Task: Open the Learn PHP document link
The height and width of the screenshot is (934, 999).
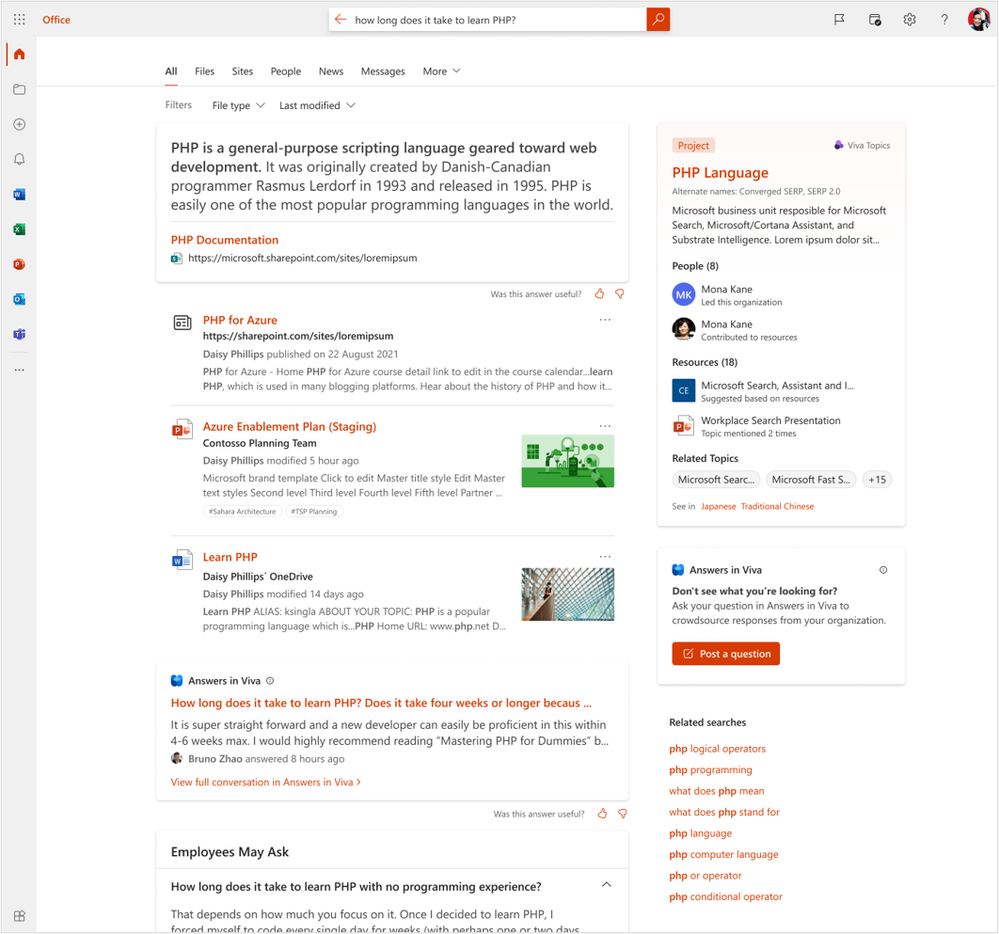Action: click(x=230, y=557)
